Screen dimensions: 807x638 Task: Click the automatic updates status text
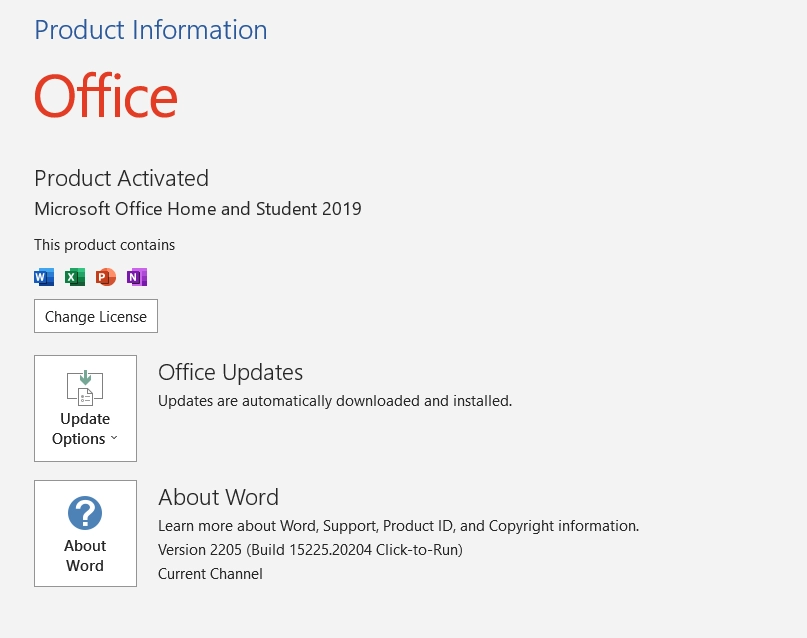tap(335, 400)
